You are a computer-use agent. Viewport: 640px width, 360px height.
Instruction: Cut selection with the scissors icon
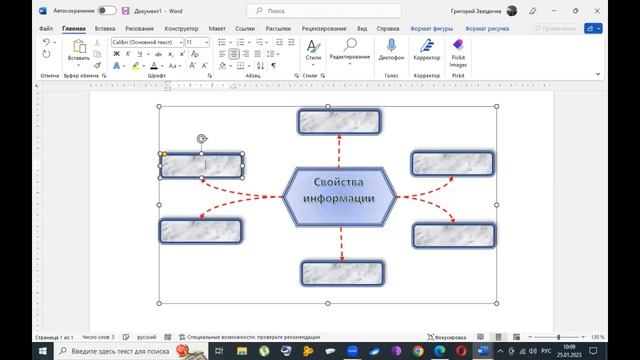pyautogui.click(x=97, y=43)
